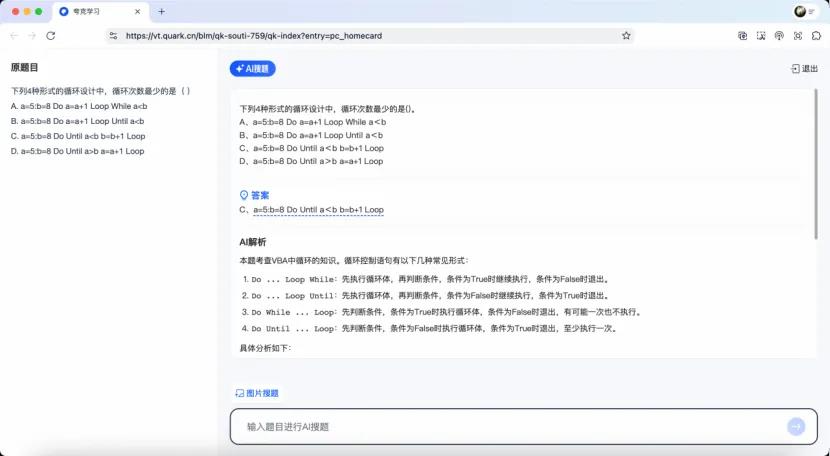The height and width of the screenshot is (456, 830).
Task: Click the 原题目 heading in left panel
Action: coord(24,67)
